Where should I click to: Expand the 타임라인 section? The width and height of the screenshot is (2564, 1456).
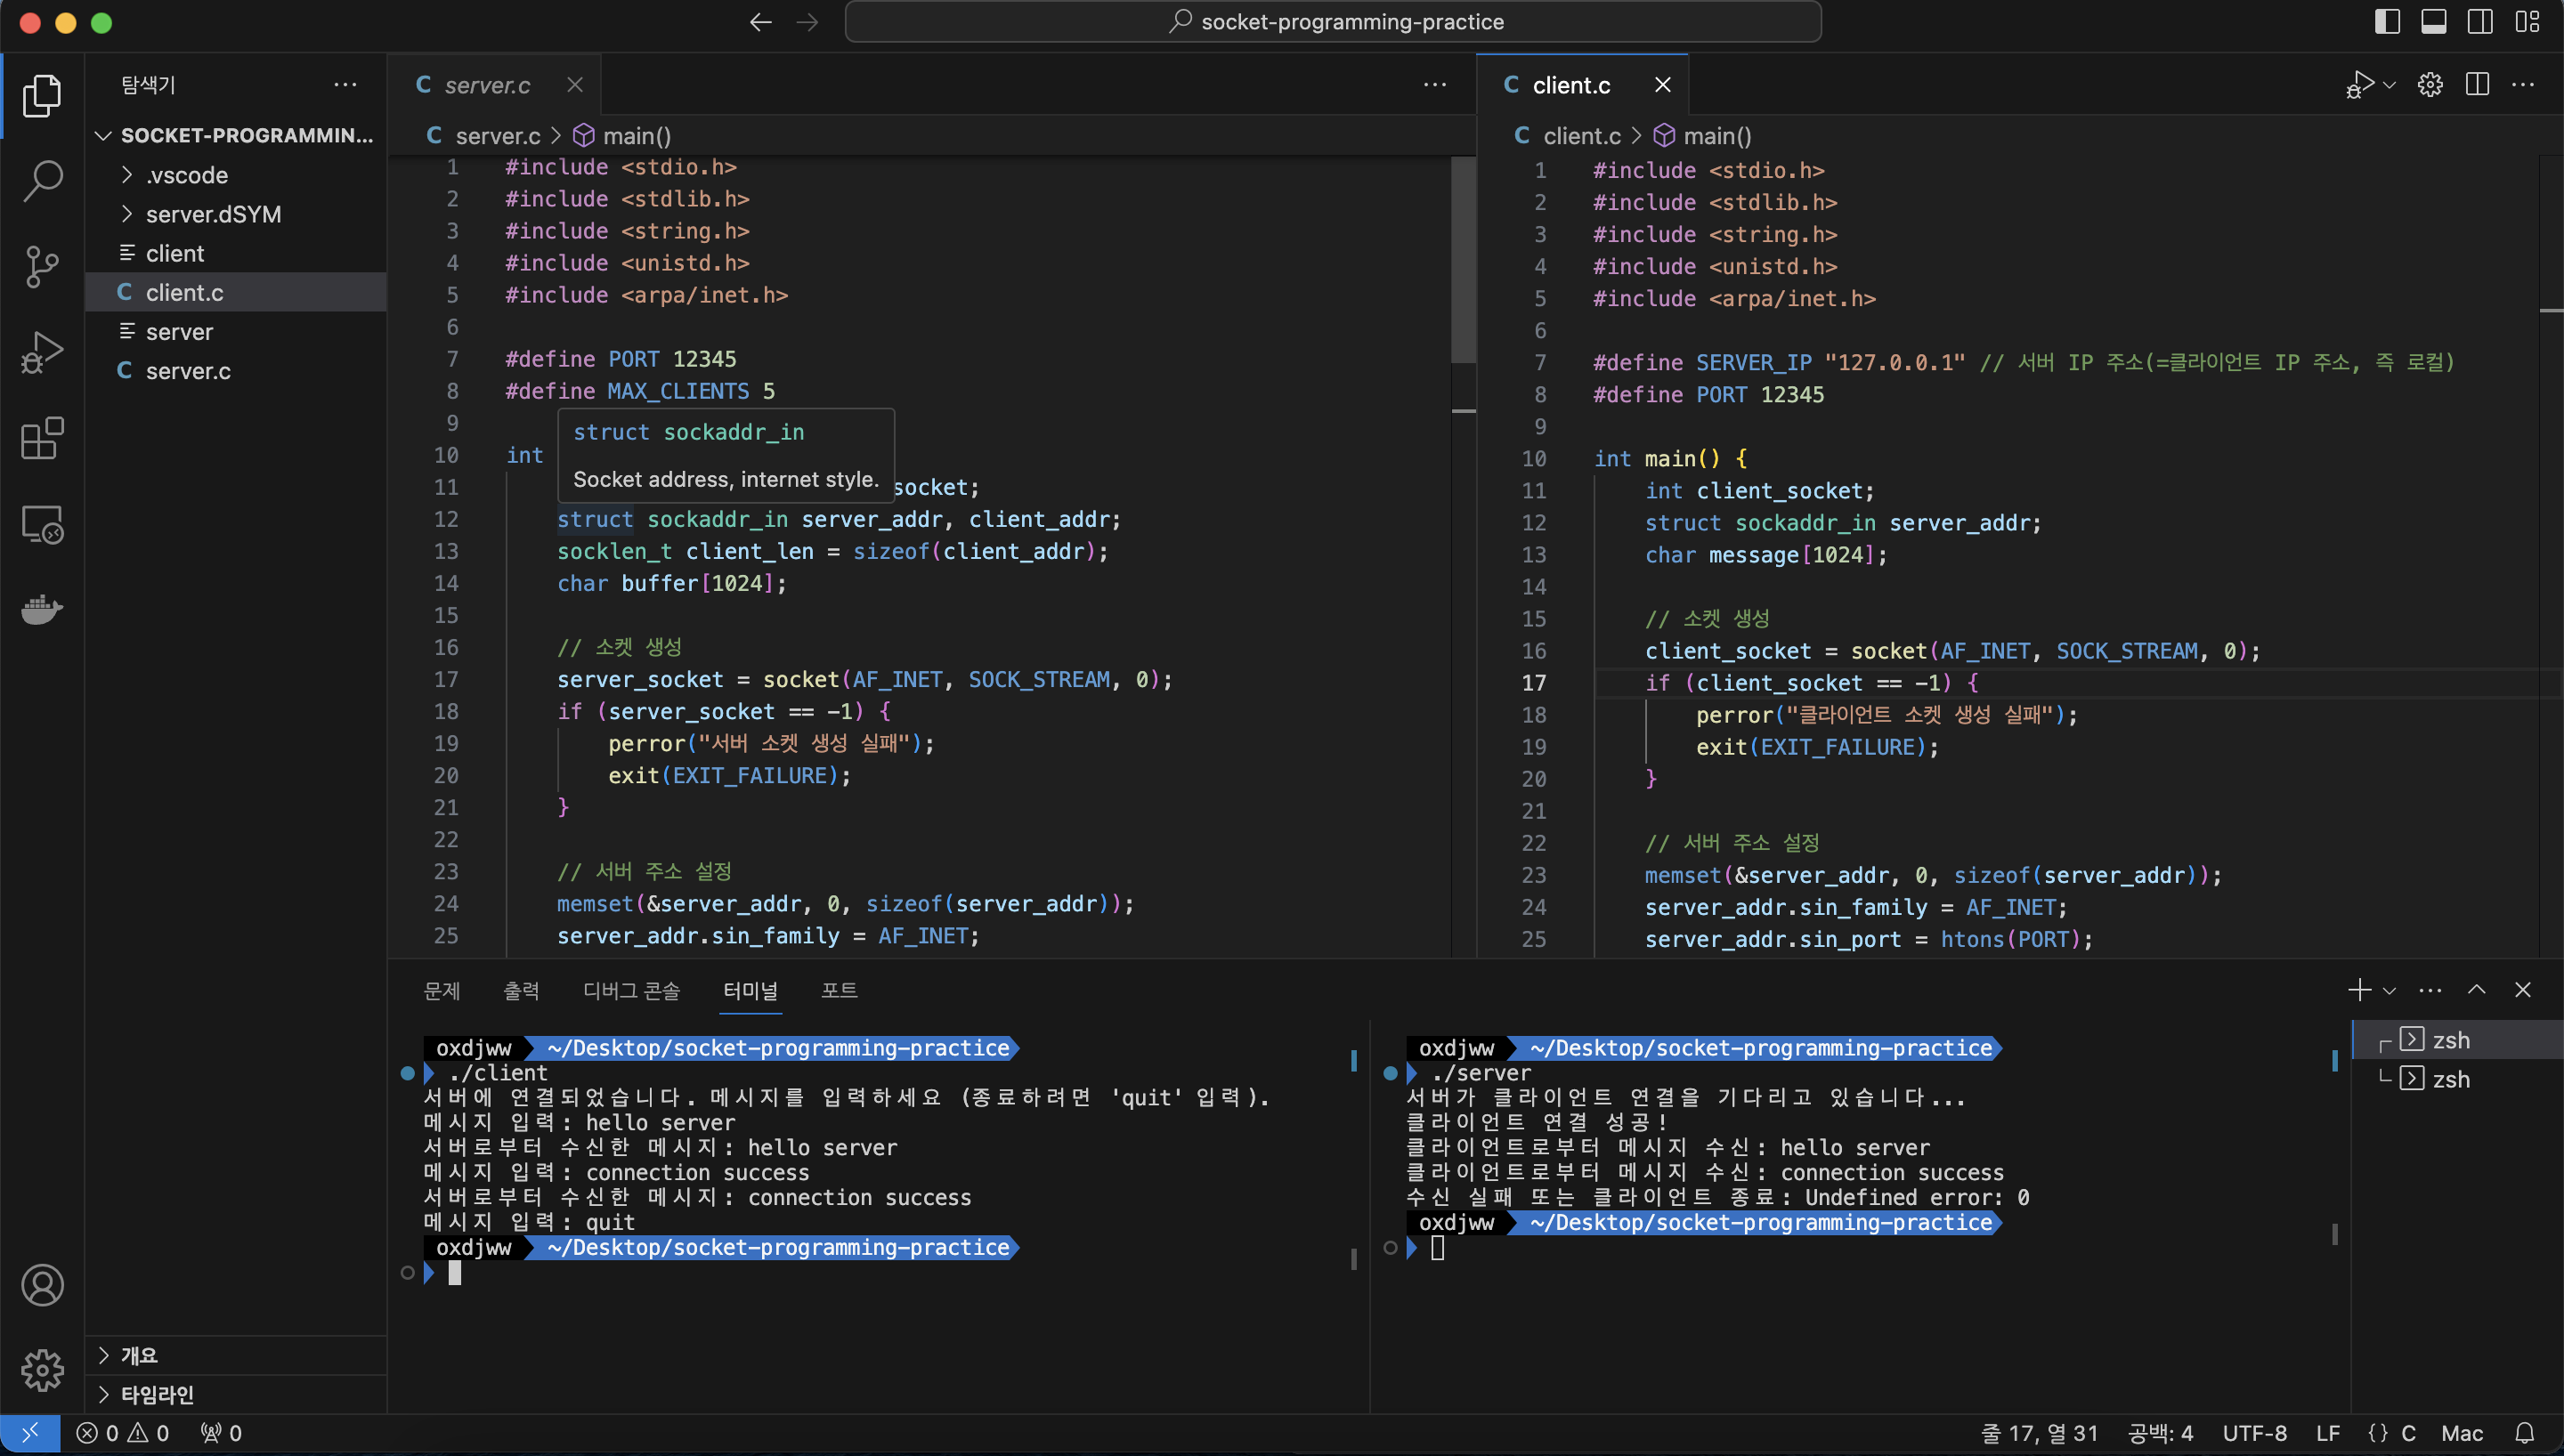[157, 1394]
